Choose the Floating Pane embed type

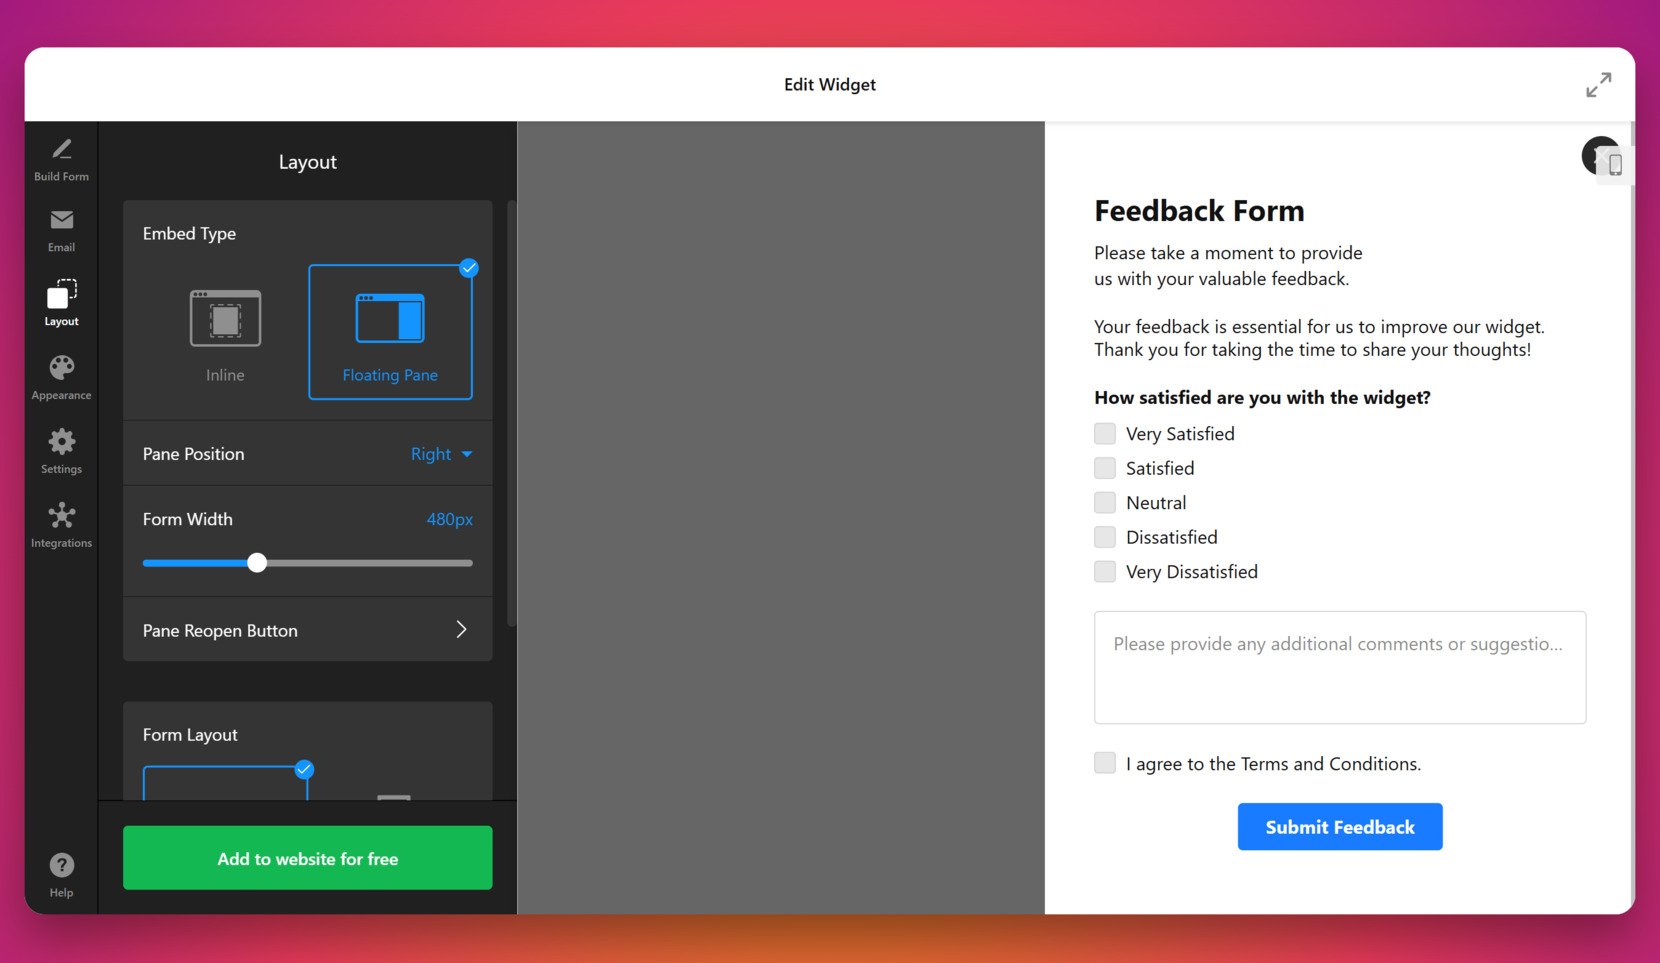tap(390, 333)
